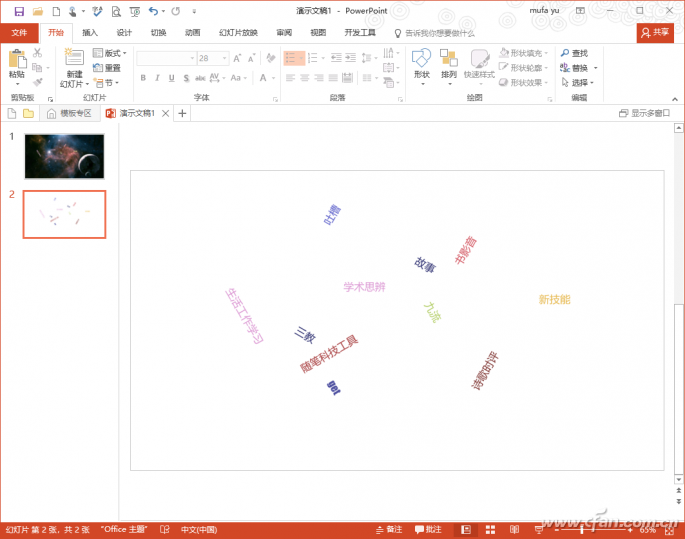The image size is (685, 539).
Task: Justify the paragraph text
Action: pyautogui.click(x=333, y=78)
